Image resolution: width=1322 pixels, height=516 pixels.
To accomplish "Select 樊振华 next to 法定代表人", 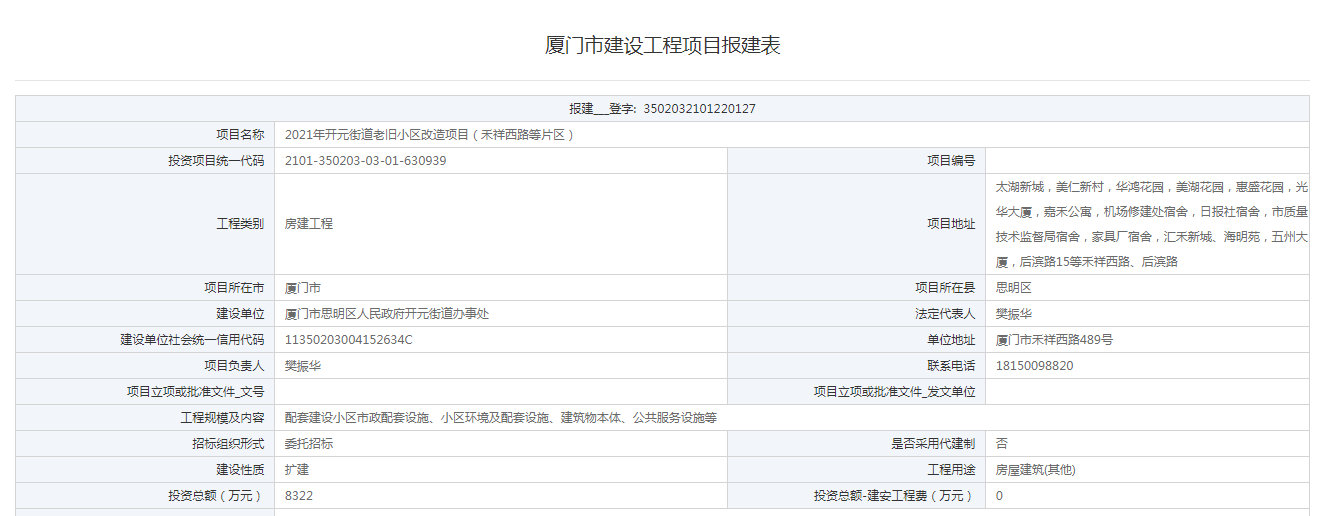I will coord(1013,313).
